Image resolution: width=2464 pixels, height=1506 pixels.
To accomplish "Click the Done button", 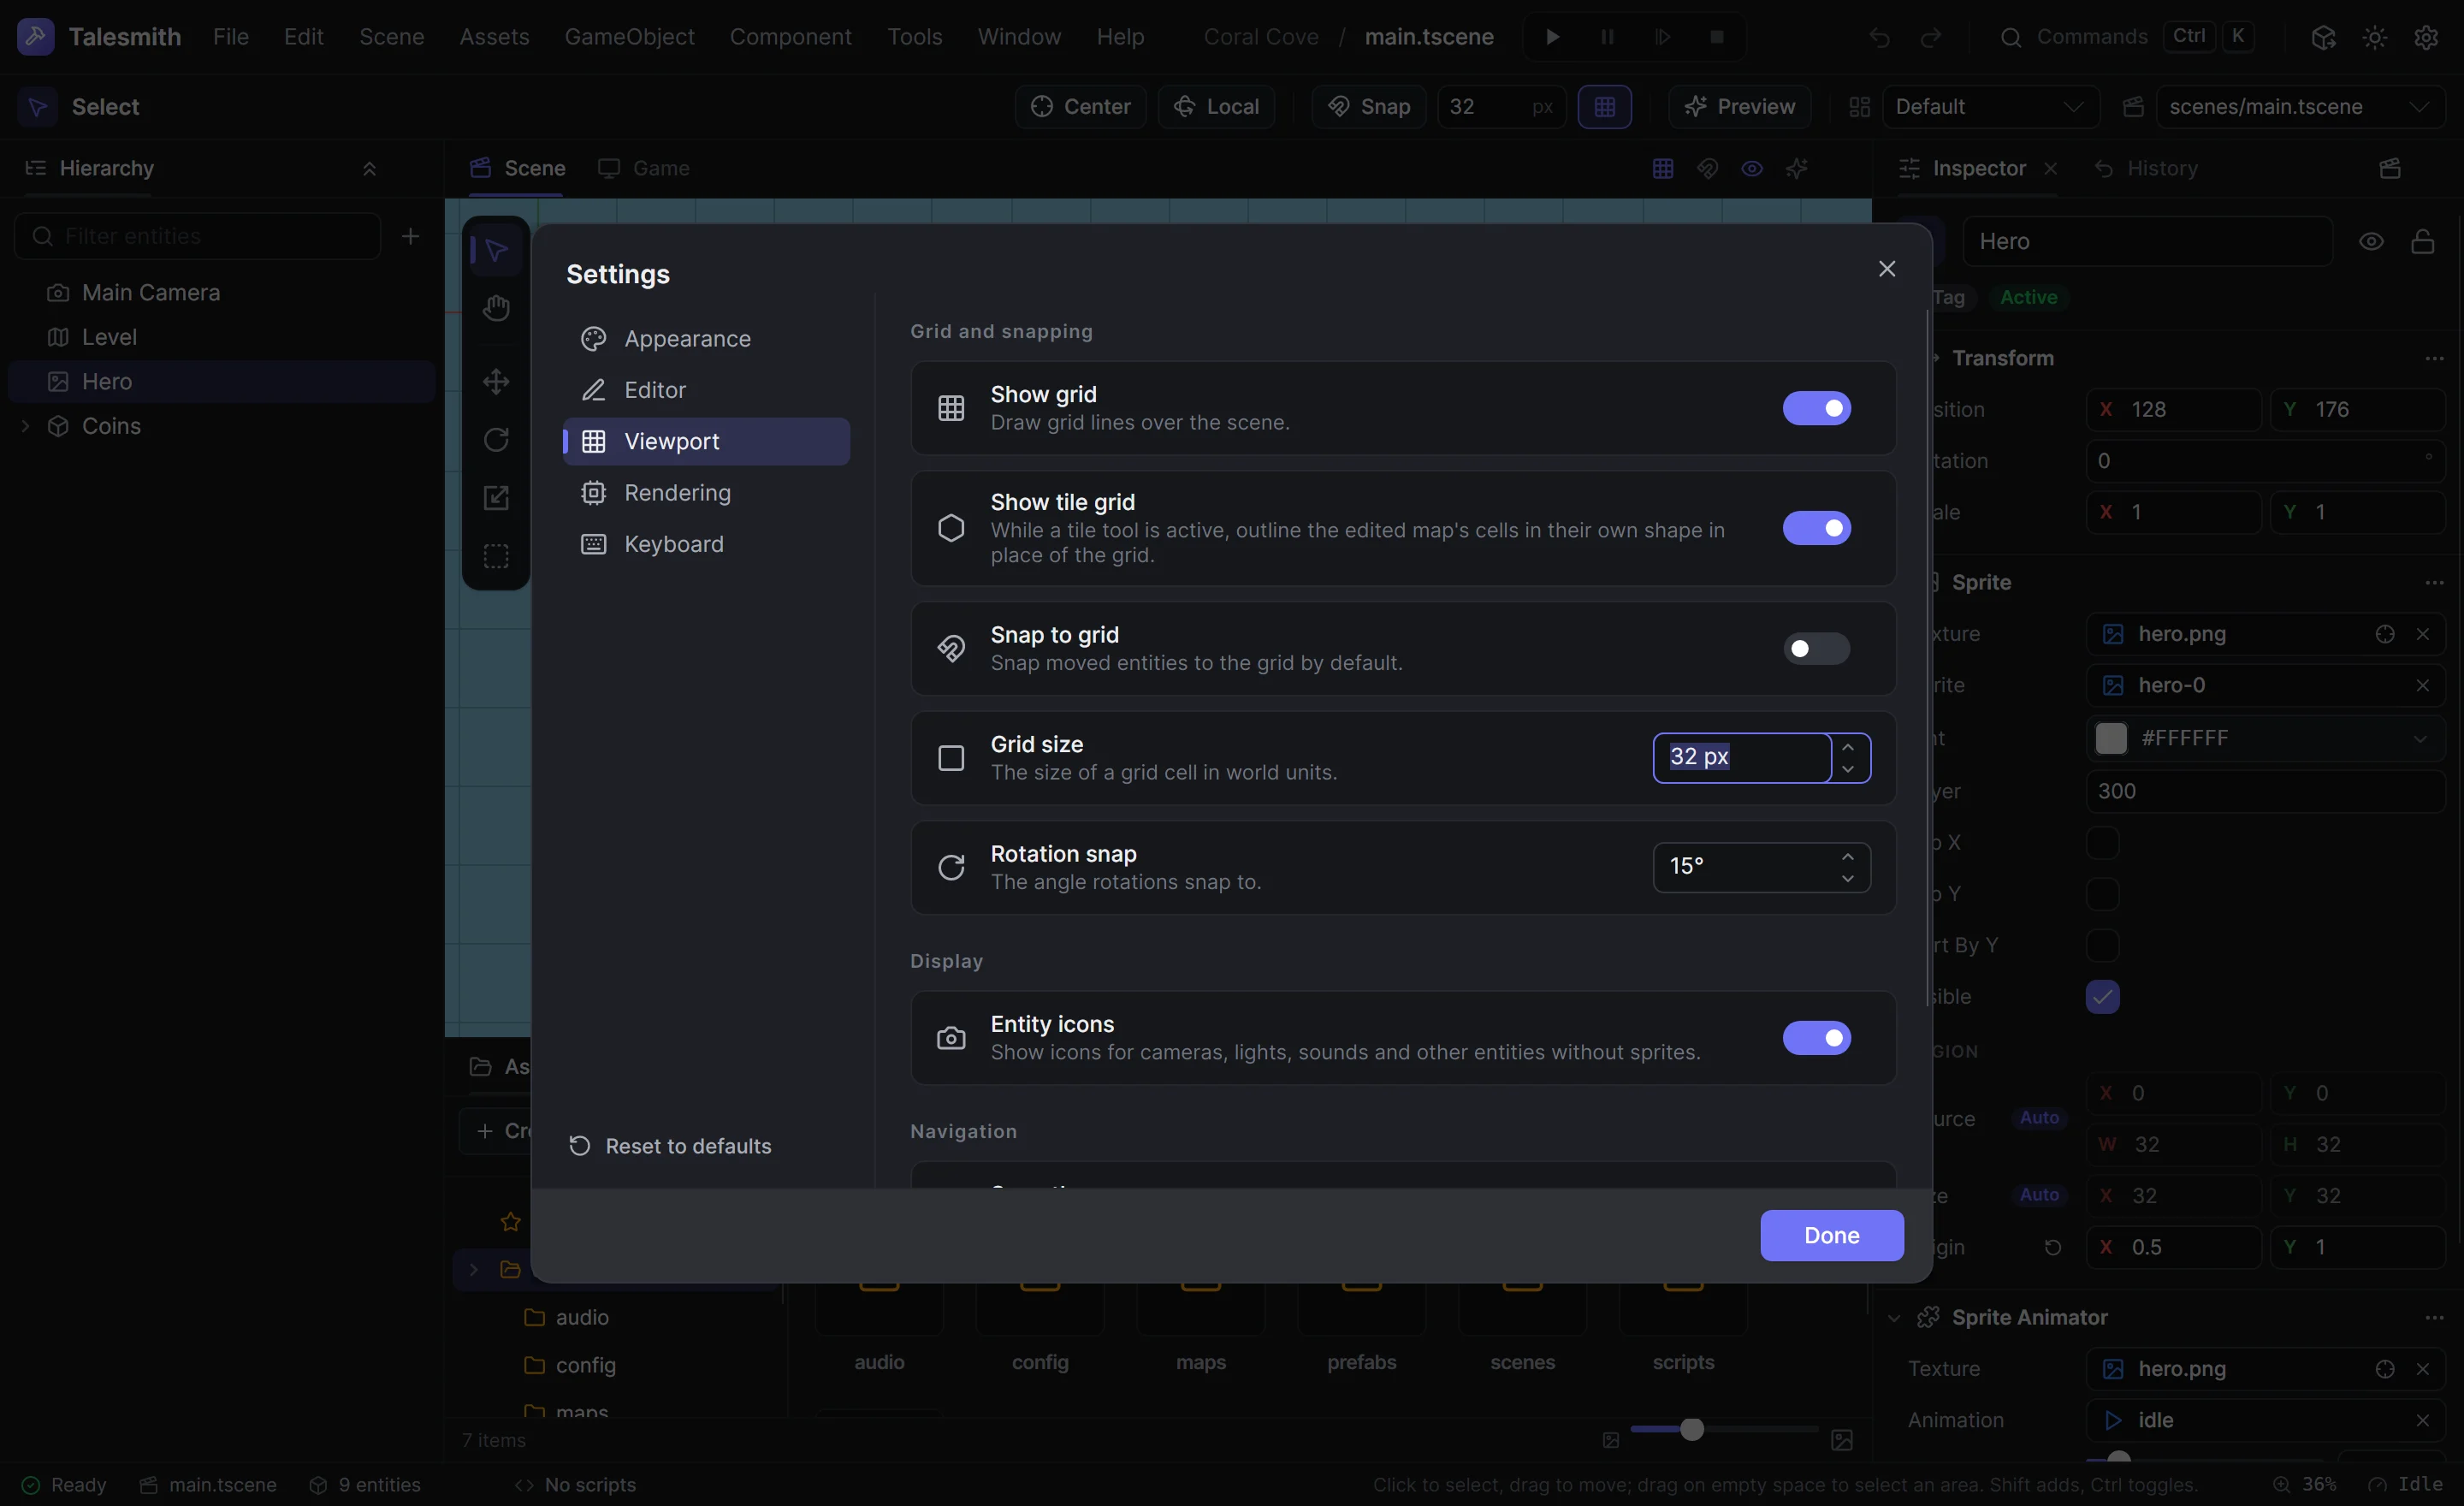I will pyautogui.click(x=1831, y=1235).
